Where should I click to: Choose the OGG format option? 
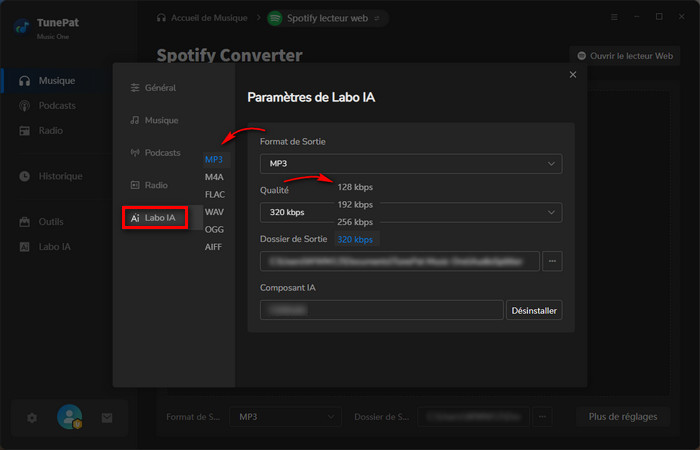(214, 229)
